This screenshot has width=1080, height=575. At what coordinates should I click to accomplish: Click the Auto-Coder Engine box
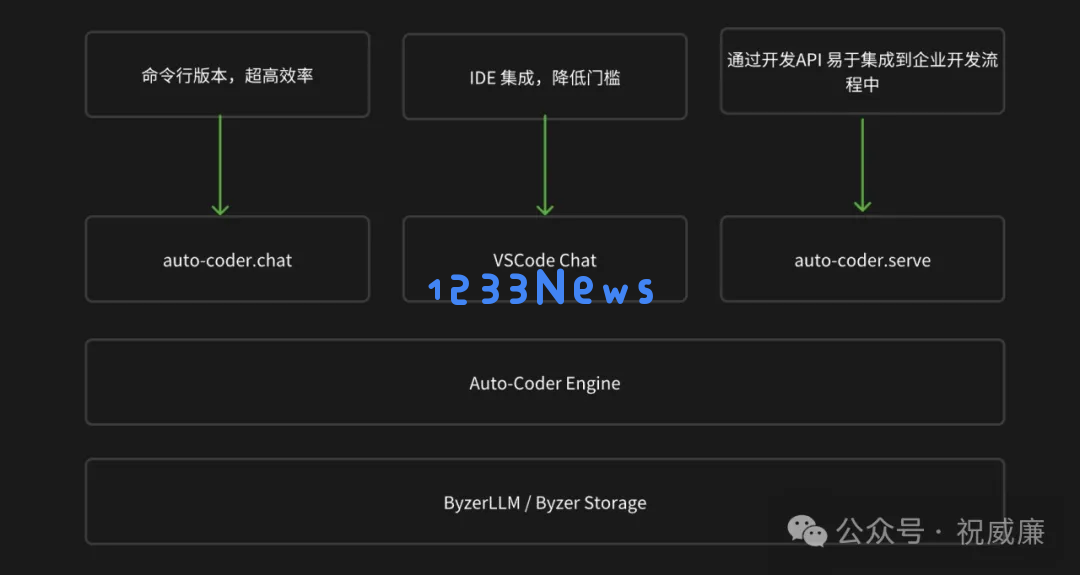(x=545, y=381)
